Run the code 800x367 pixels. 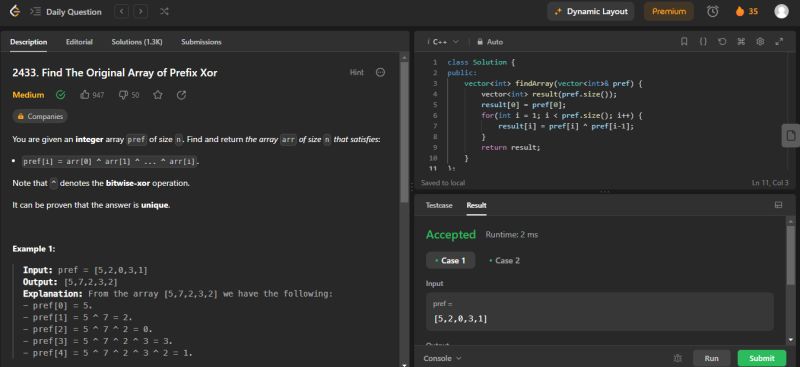(x=711, y=358)
